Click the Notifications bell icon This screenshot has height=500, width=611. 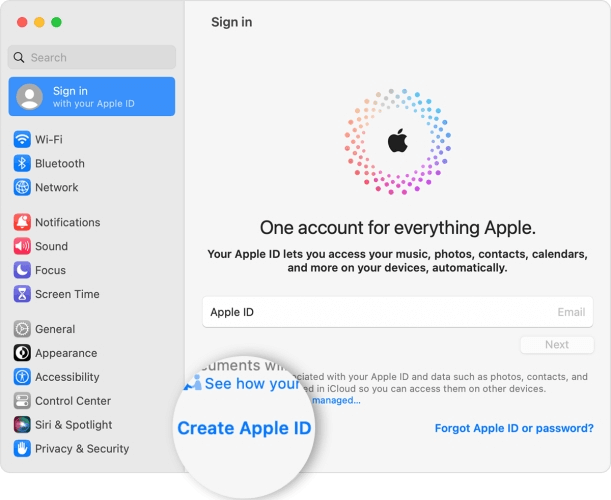click(22, 222)
